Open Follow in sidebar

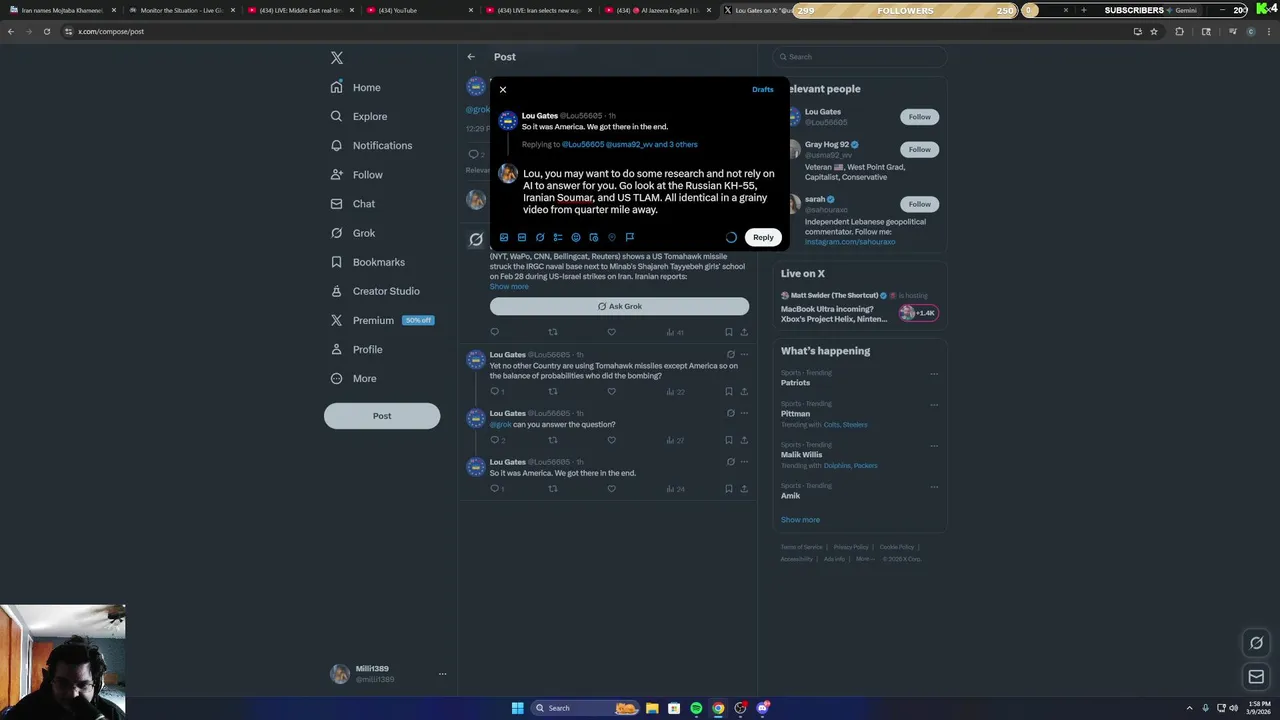click(x=357, y=174)
